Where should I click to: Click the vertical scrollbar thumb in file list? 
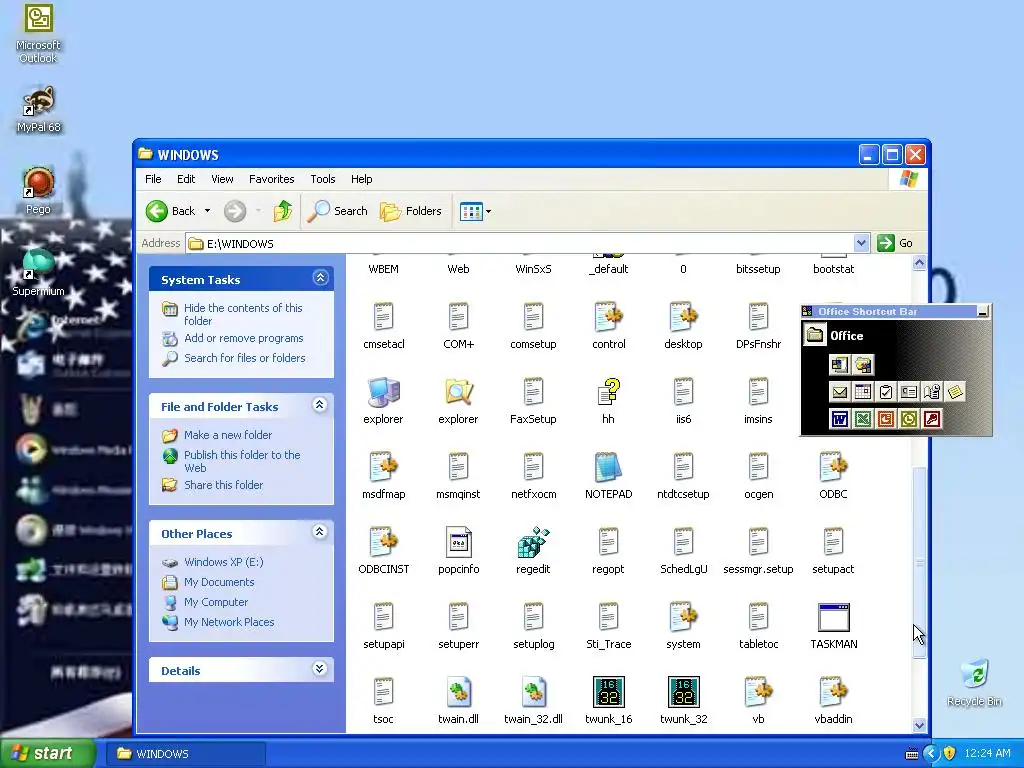920,562
